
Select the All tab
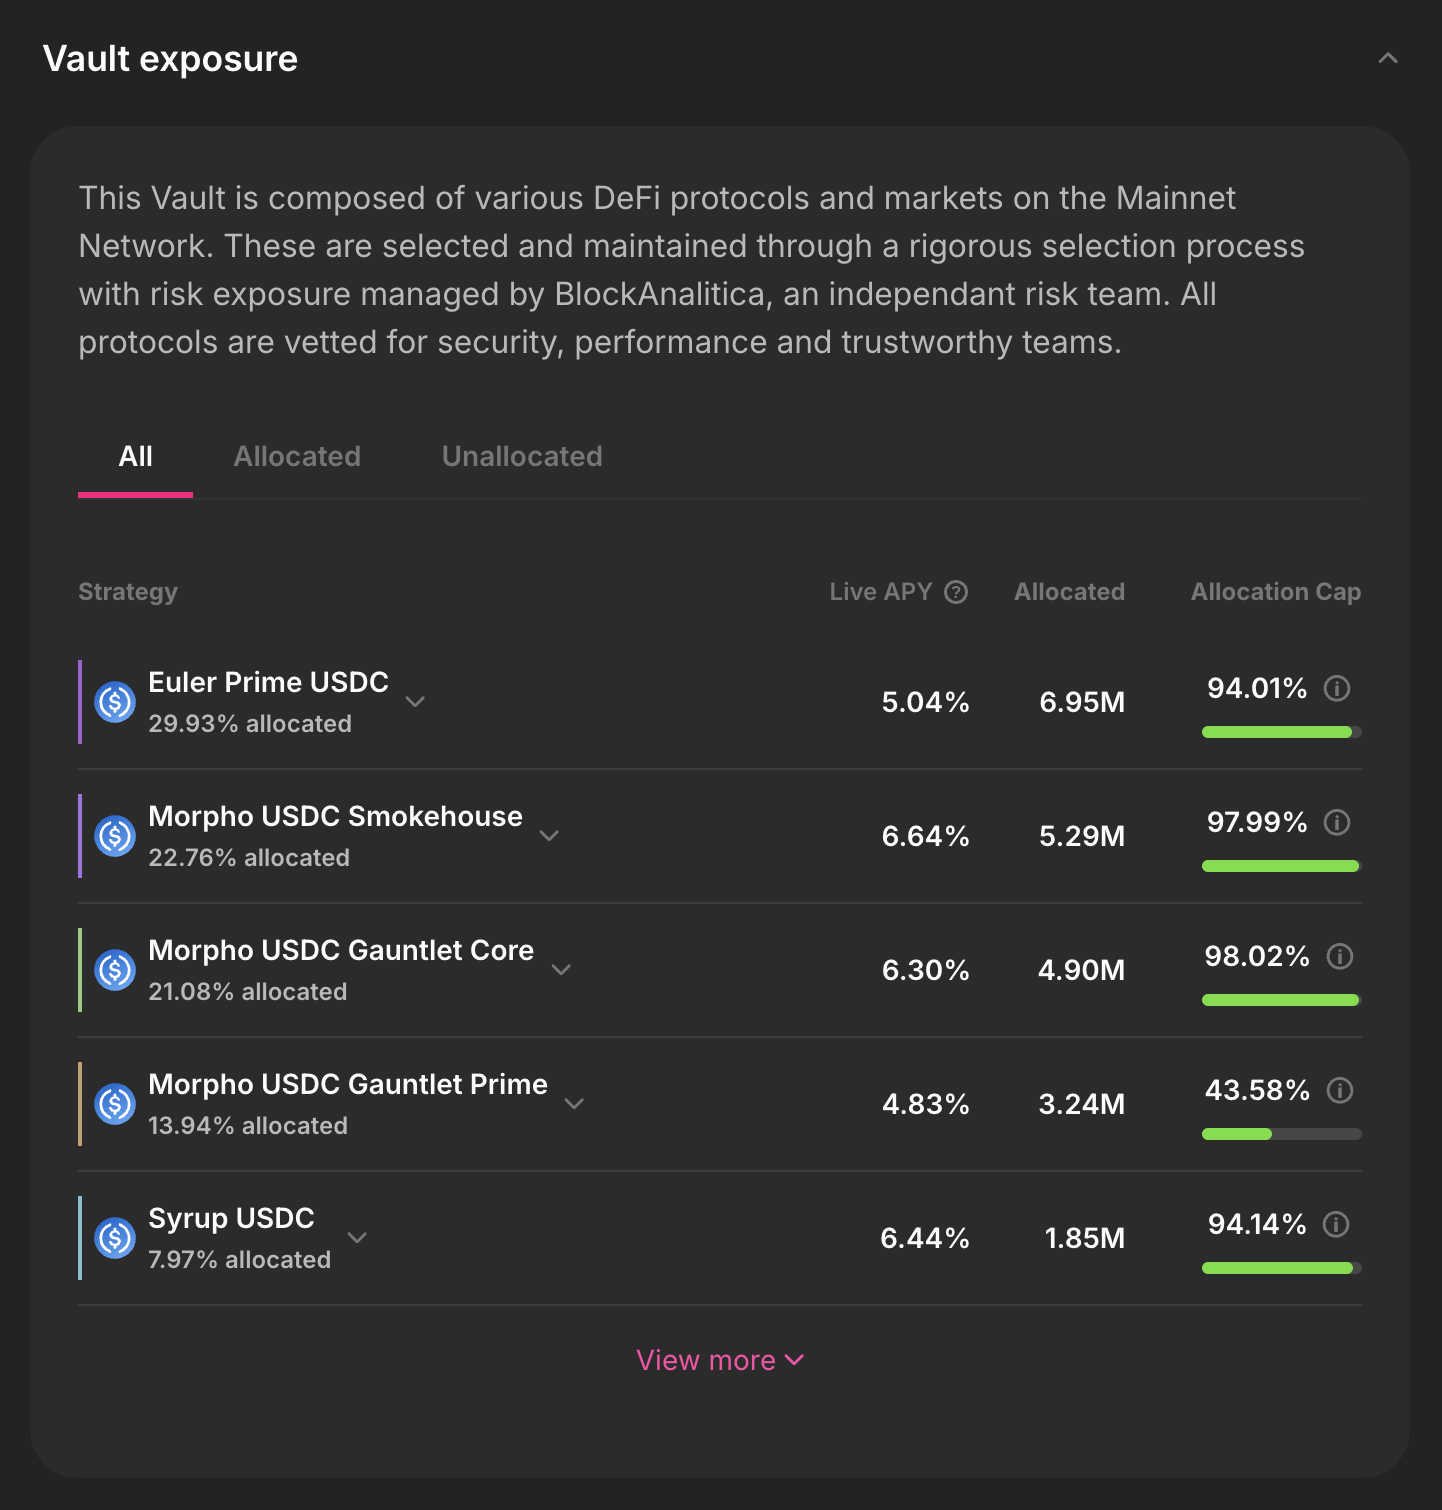(x=136, y=457)
